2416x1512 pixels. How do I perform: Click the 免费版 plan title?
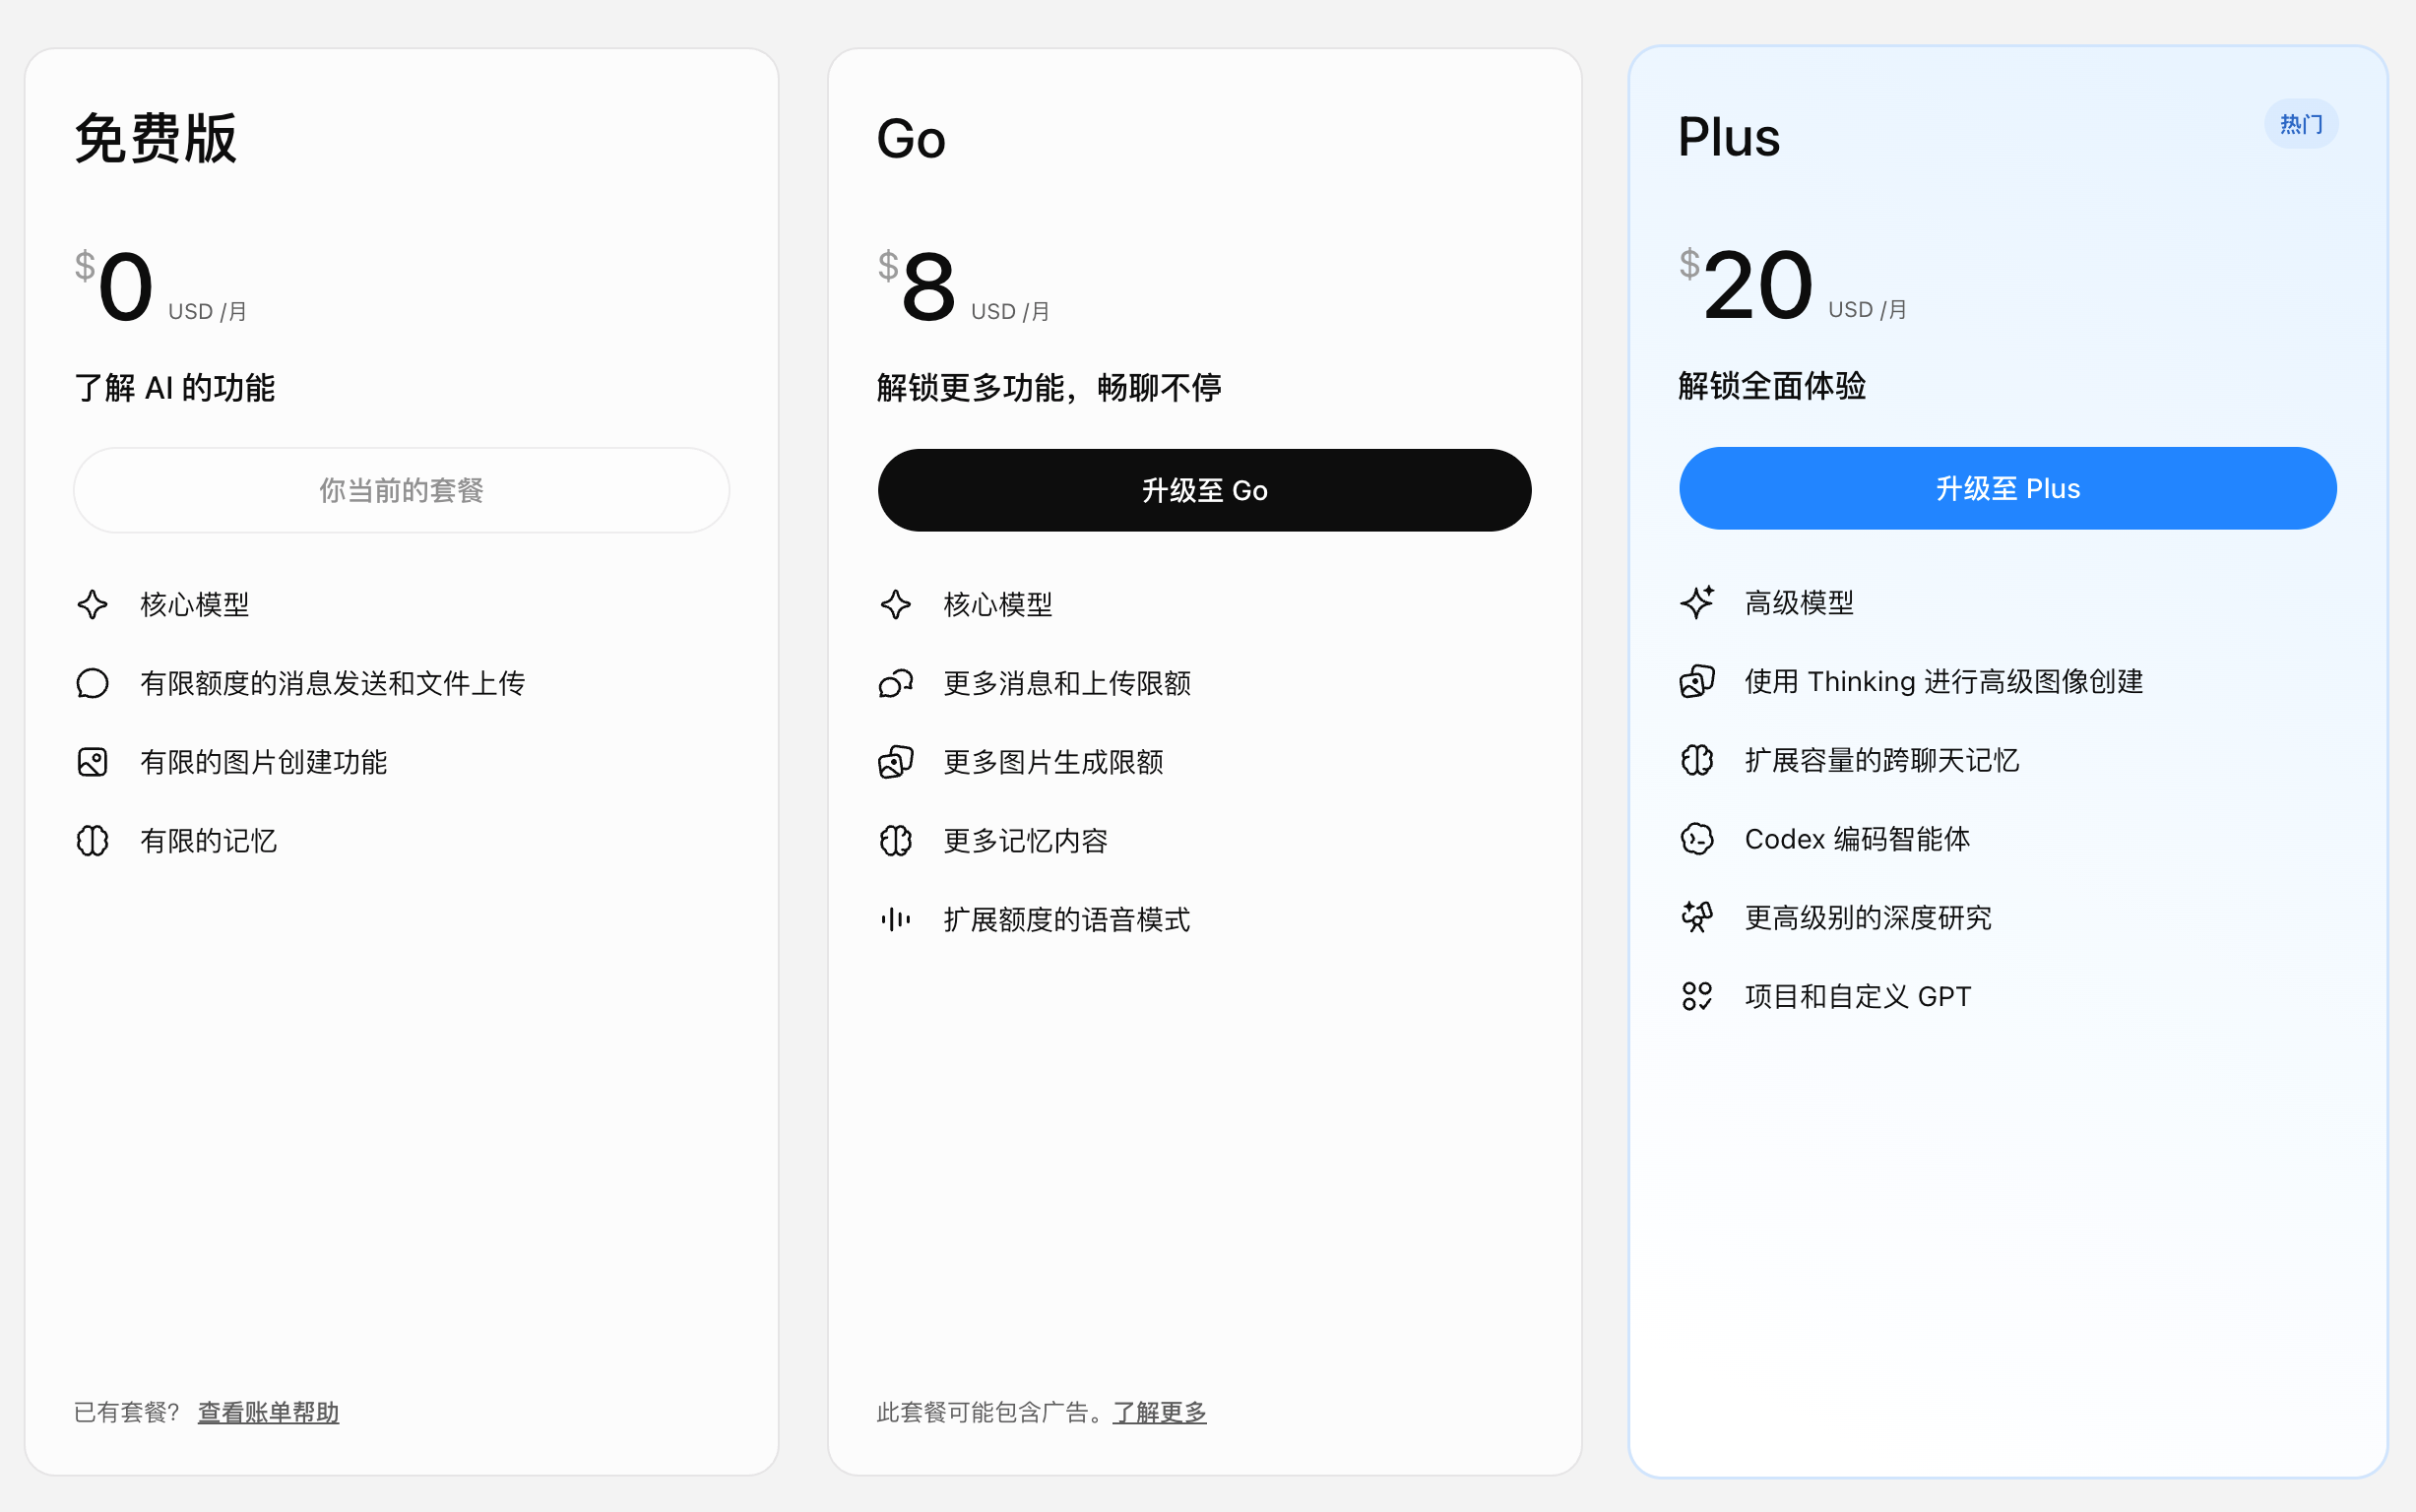click(156, 138)
